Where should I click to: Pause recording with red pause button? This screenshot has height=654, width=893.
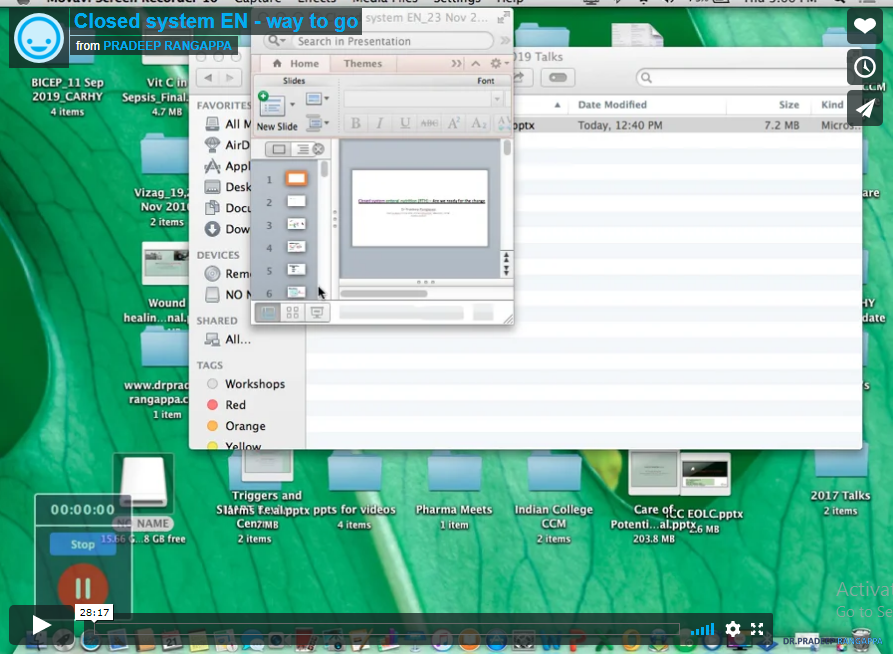[82, 588]
